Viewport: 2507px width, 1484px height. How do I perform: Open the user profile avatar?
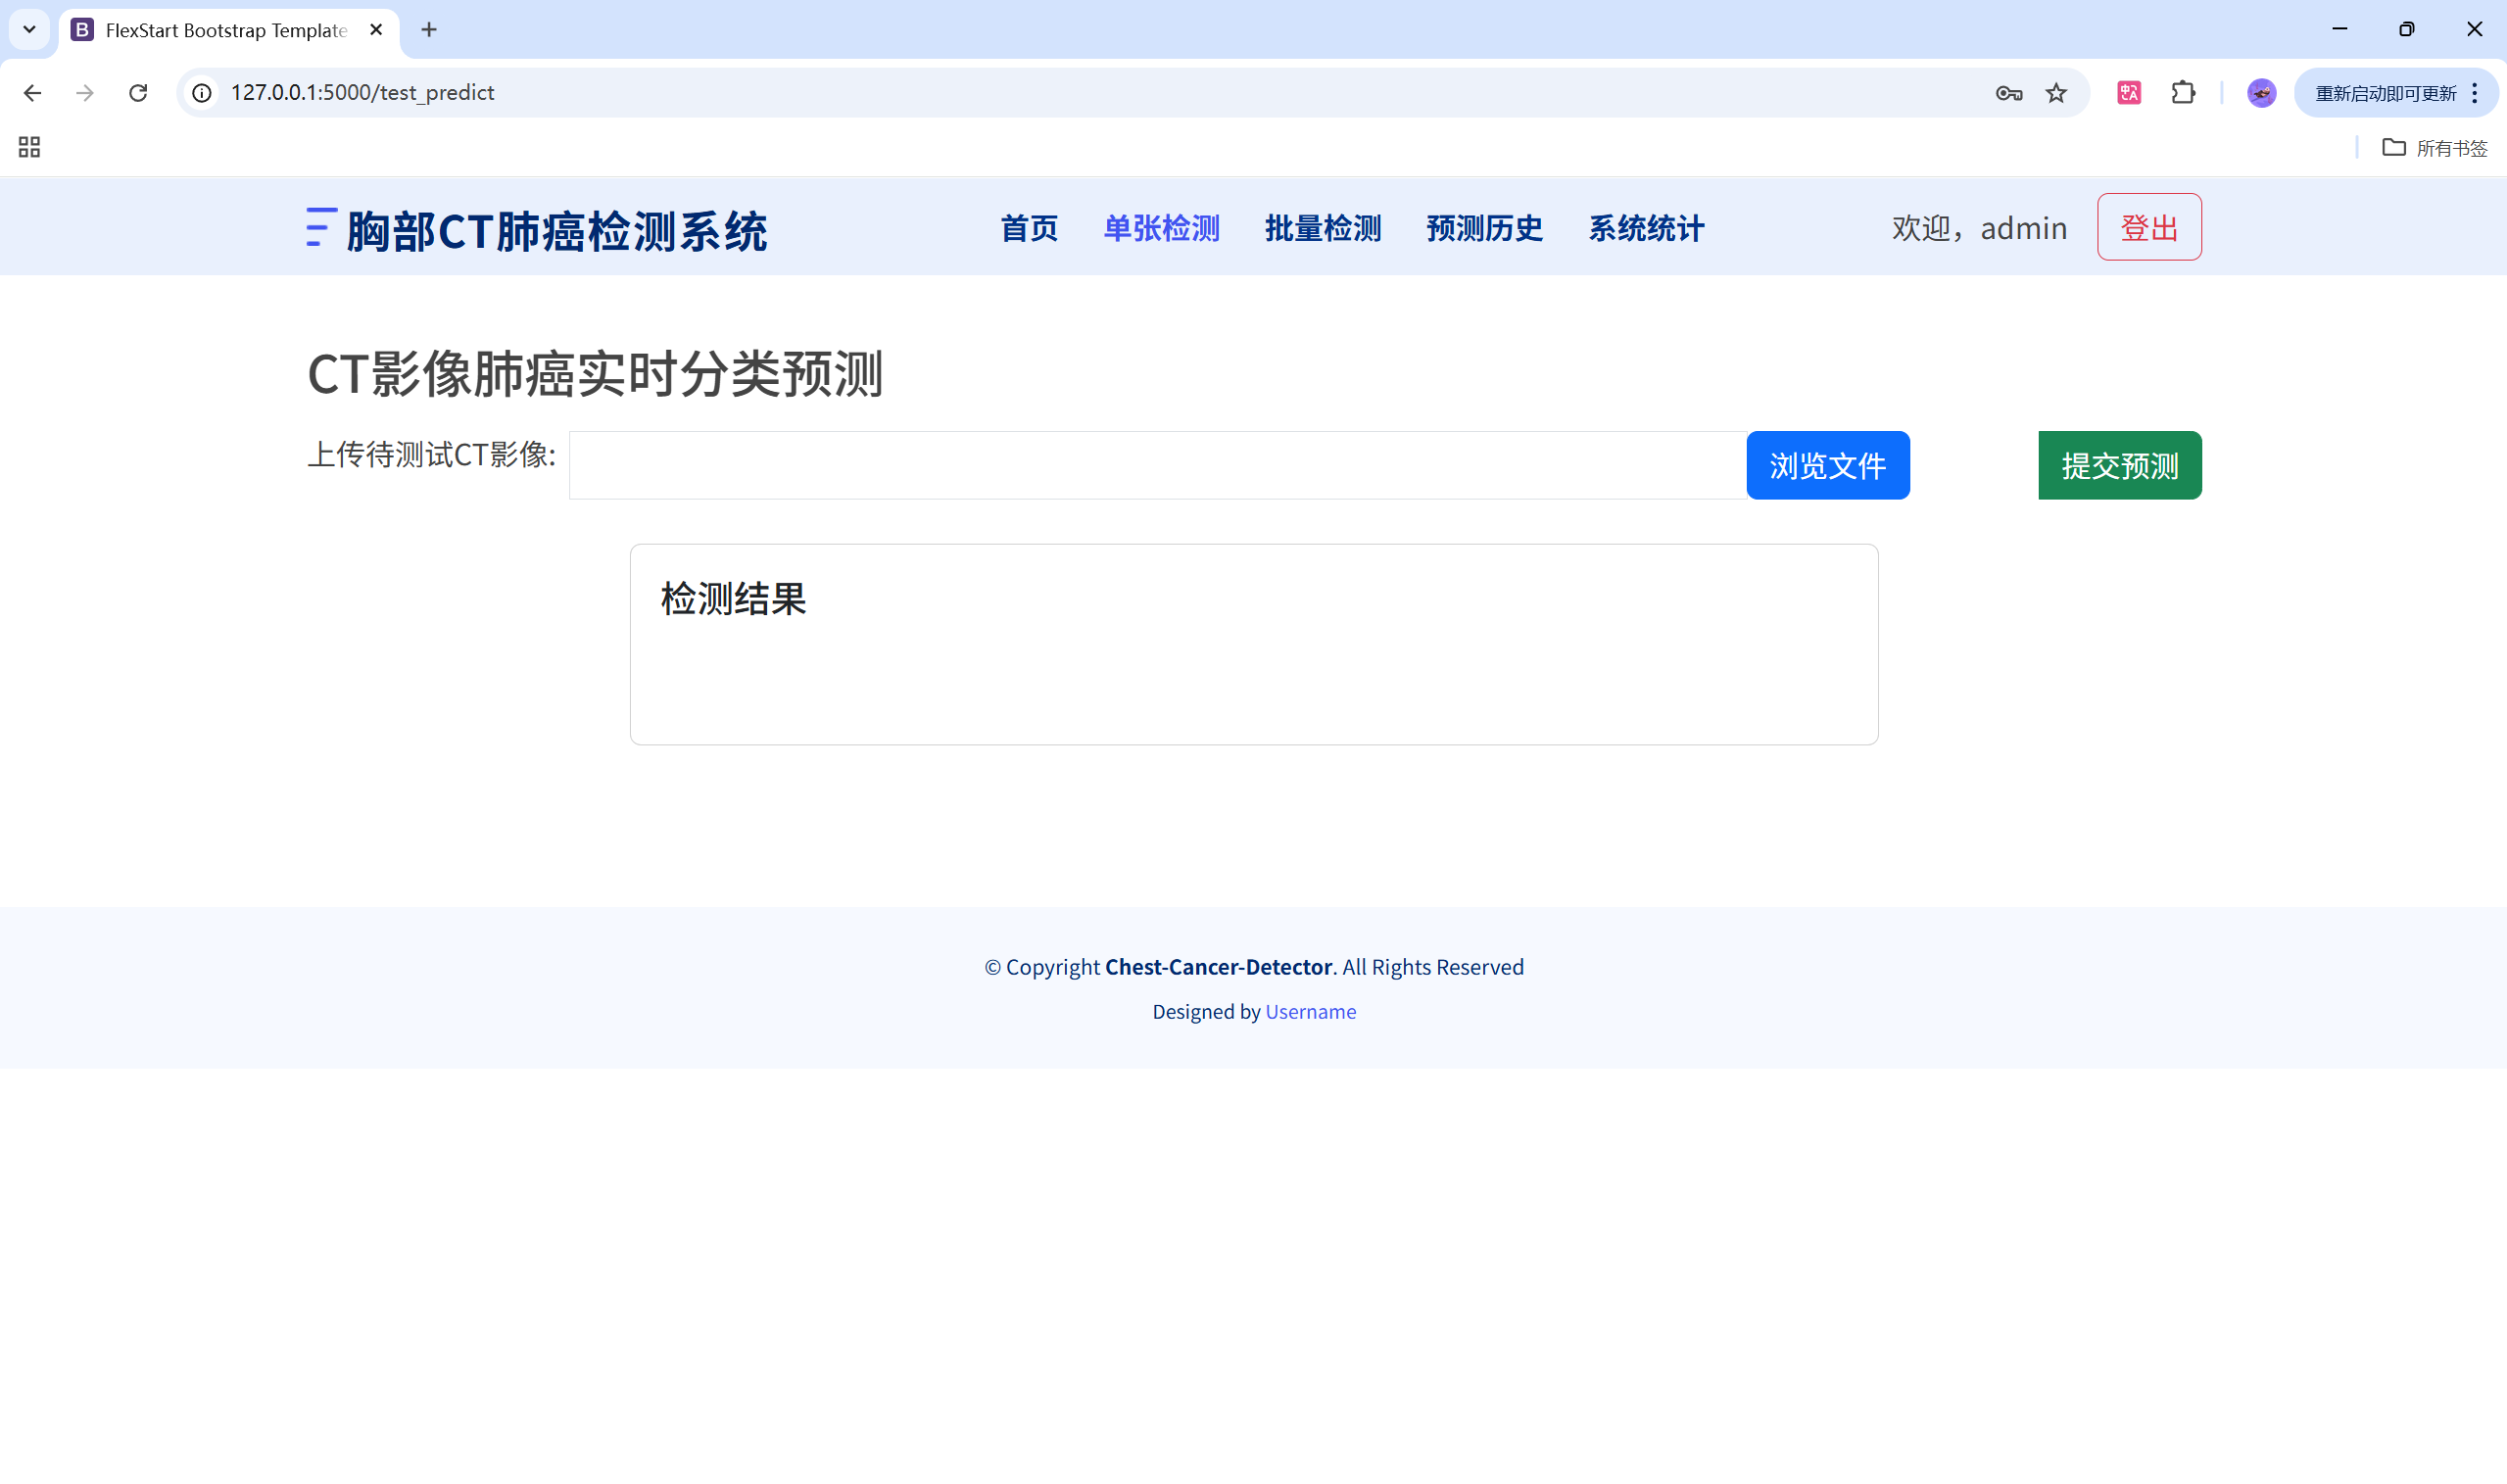point(2261,93)
